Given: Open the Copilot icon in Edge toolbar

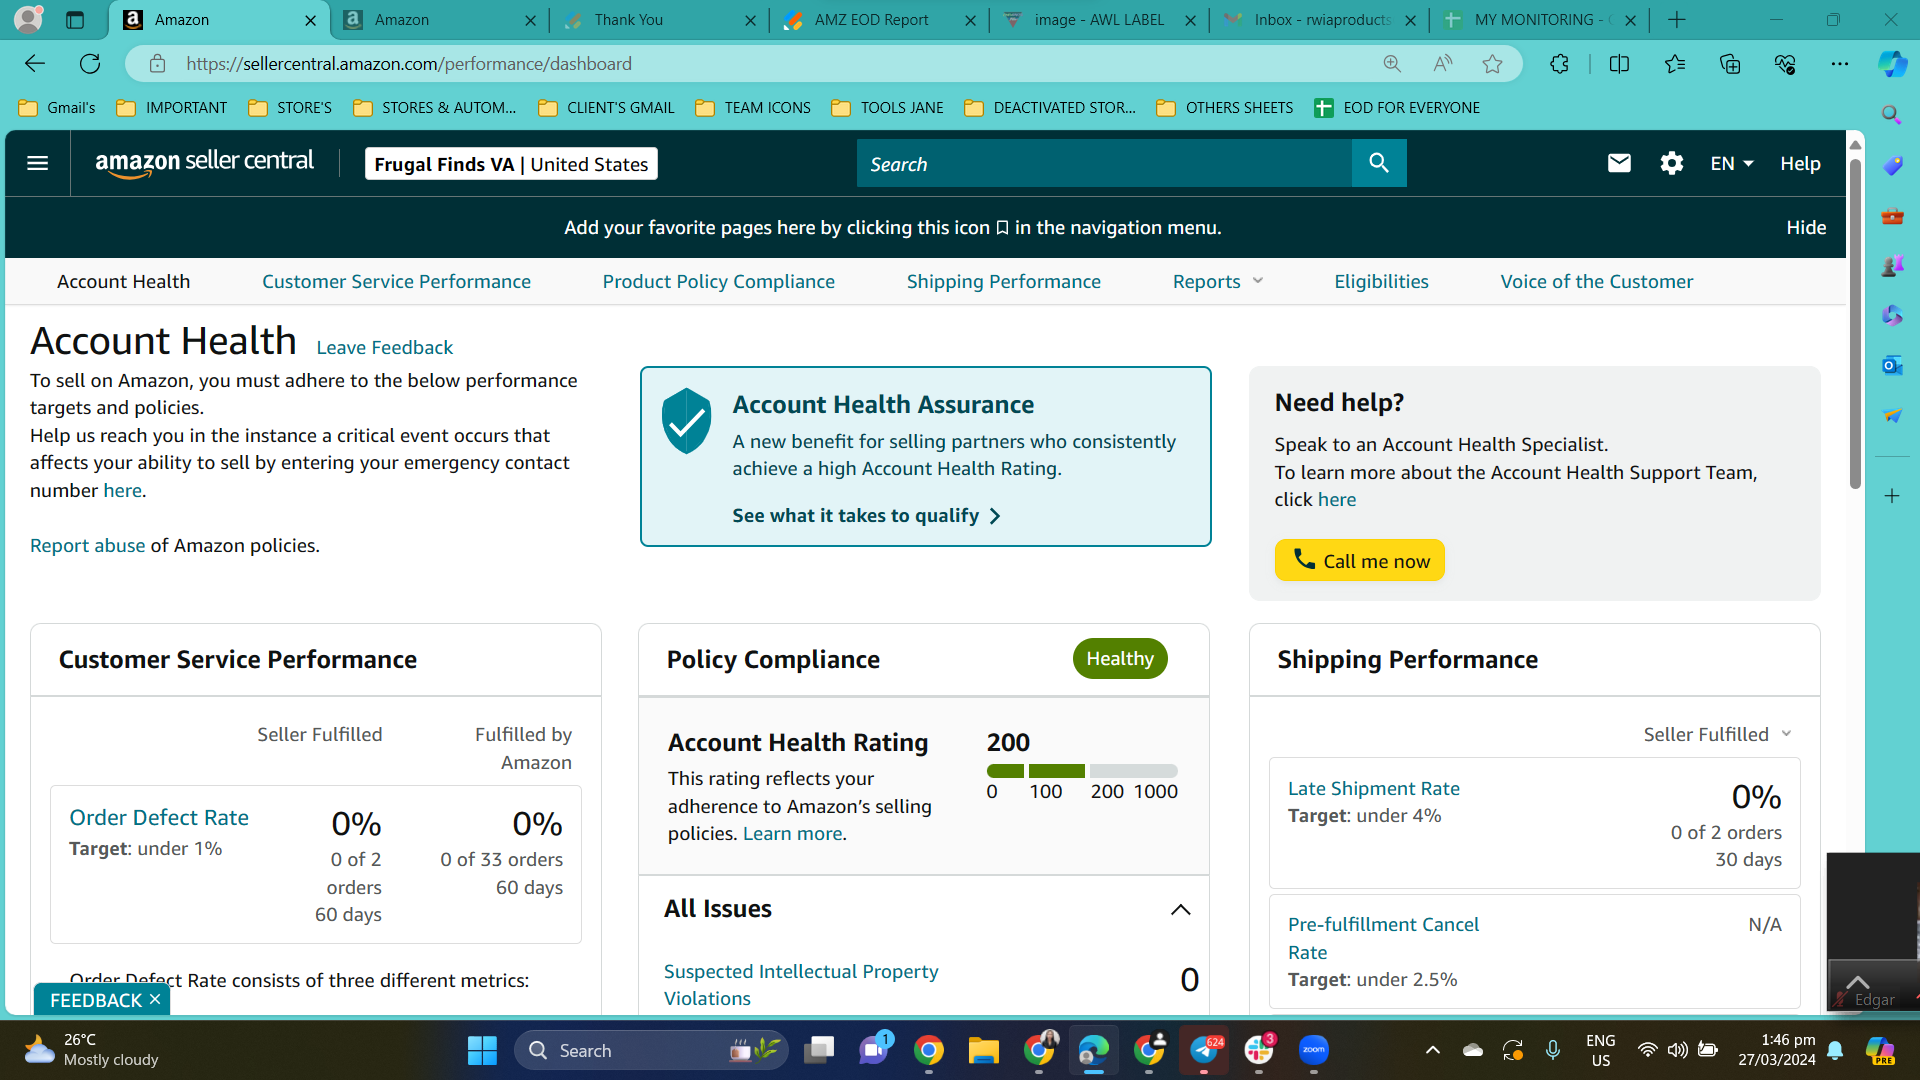Looking at the screenshot, I should 1892,64.
